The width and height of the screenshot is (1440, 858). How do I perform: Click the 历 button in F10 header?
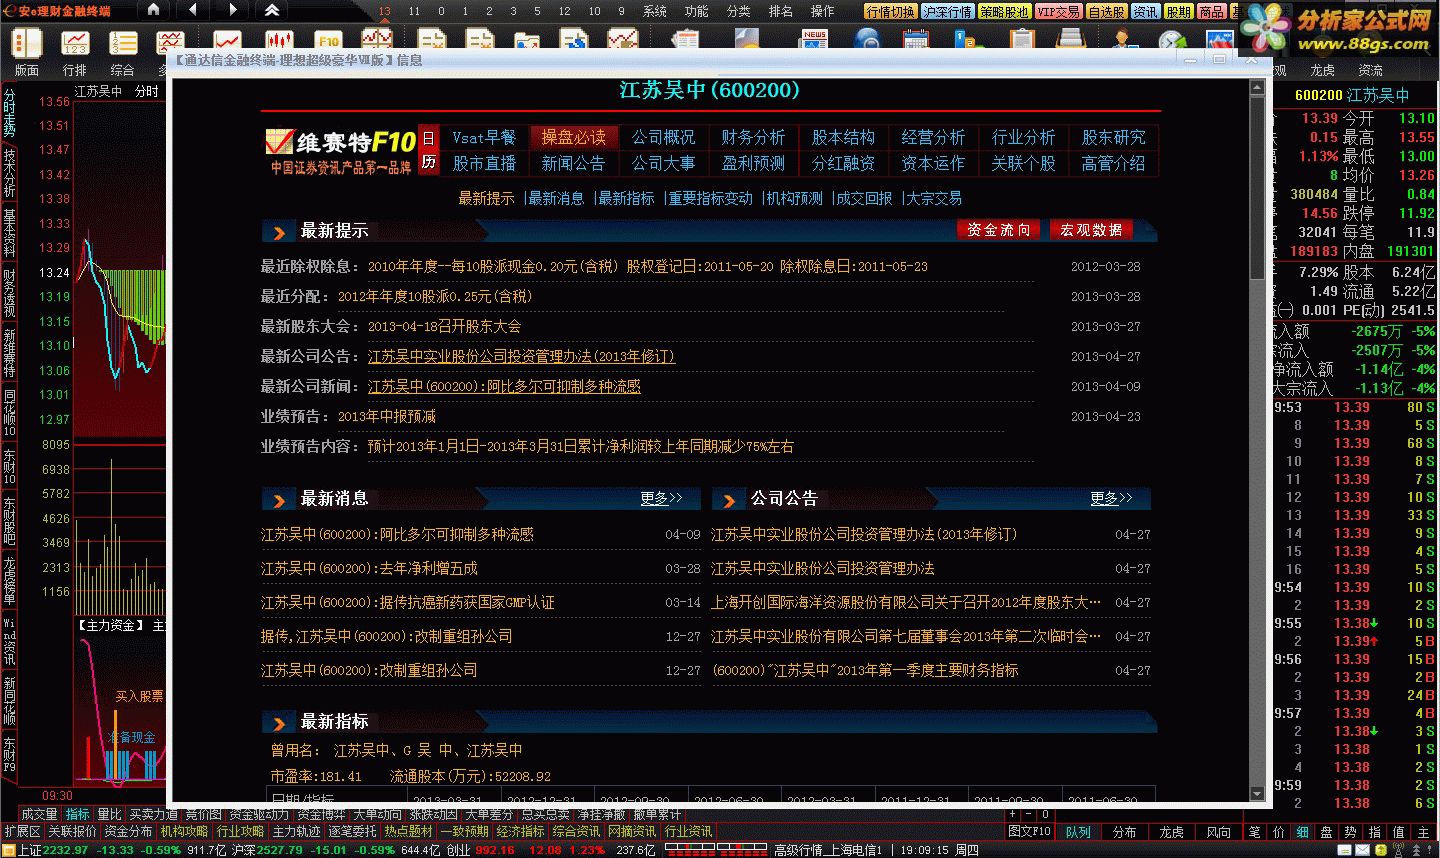(x=429, y=162)
